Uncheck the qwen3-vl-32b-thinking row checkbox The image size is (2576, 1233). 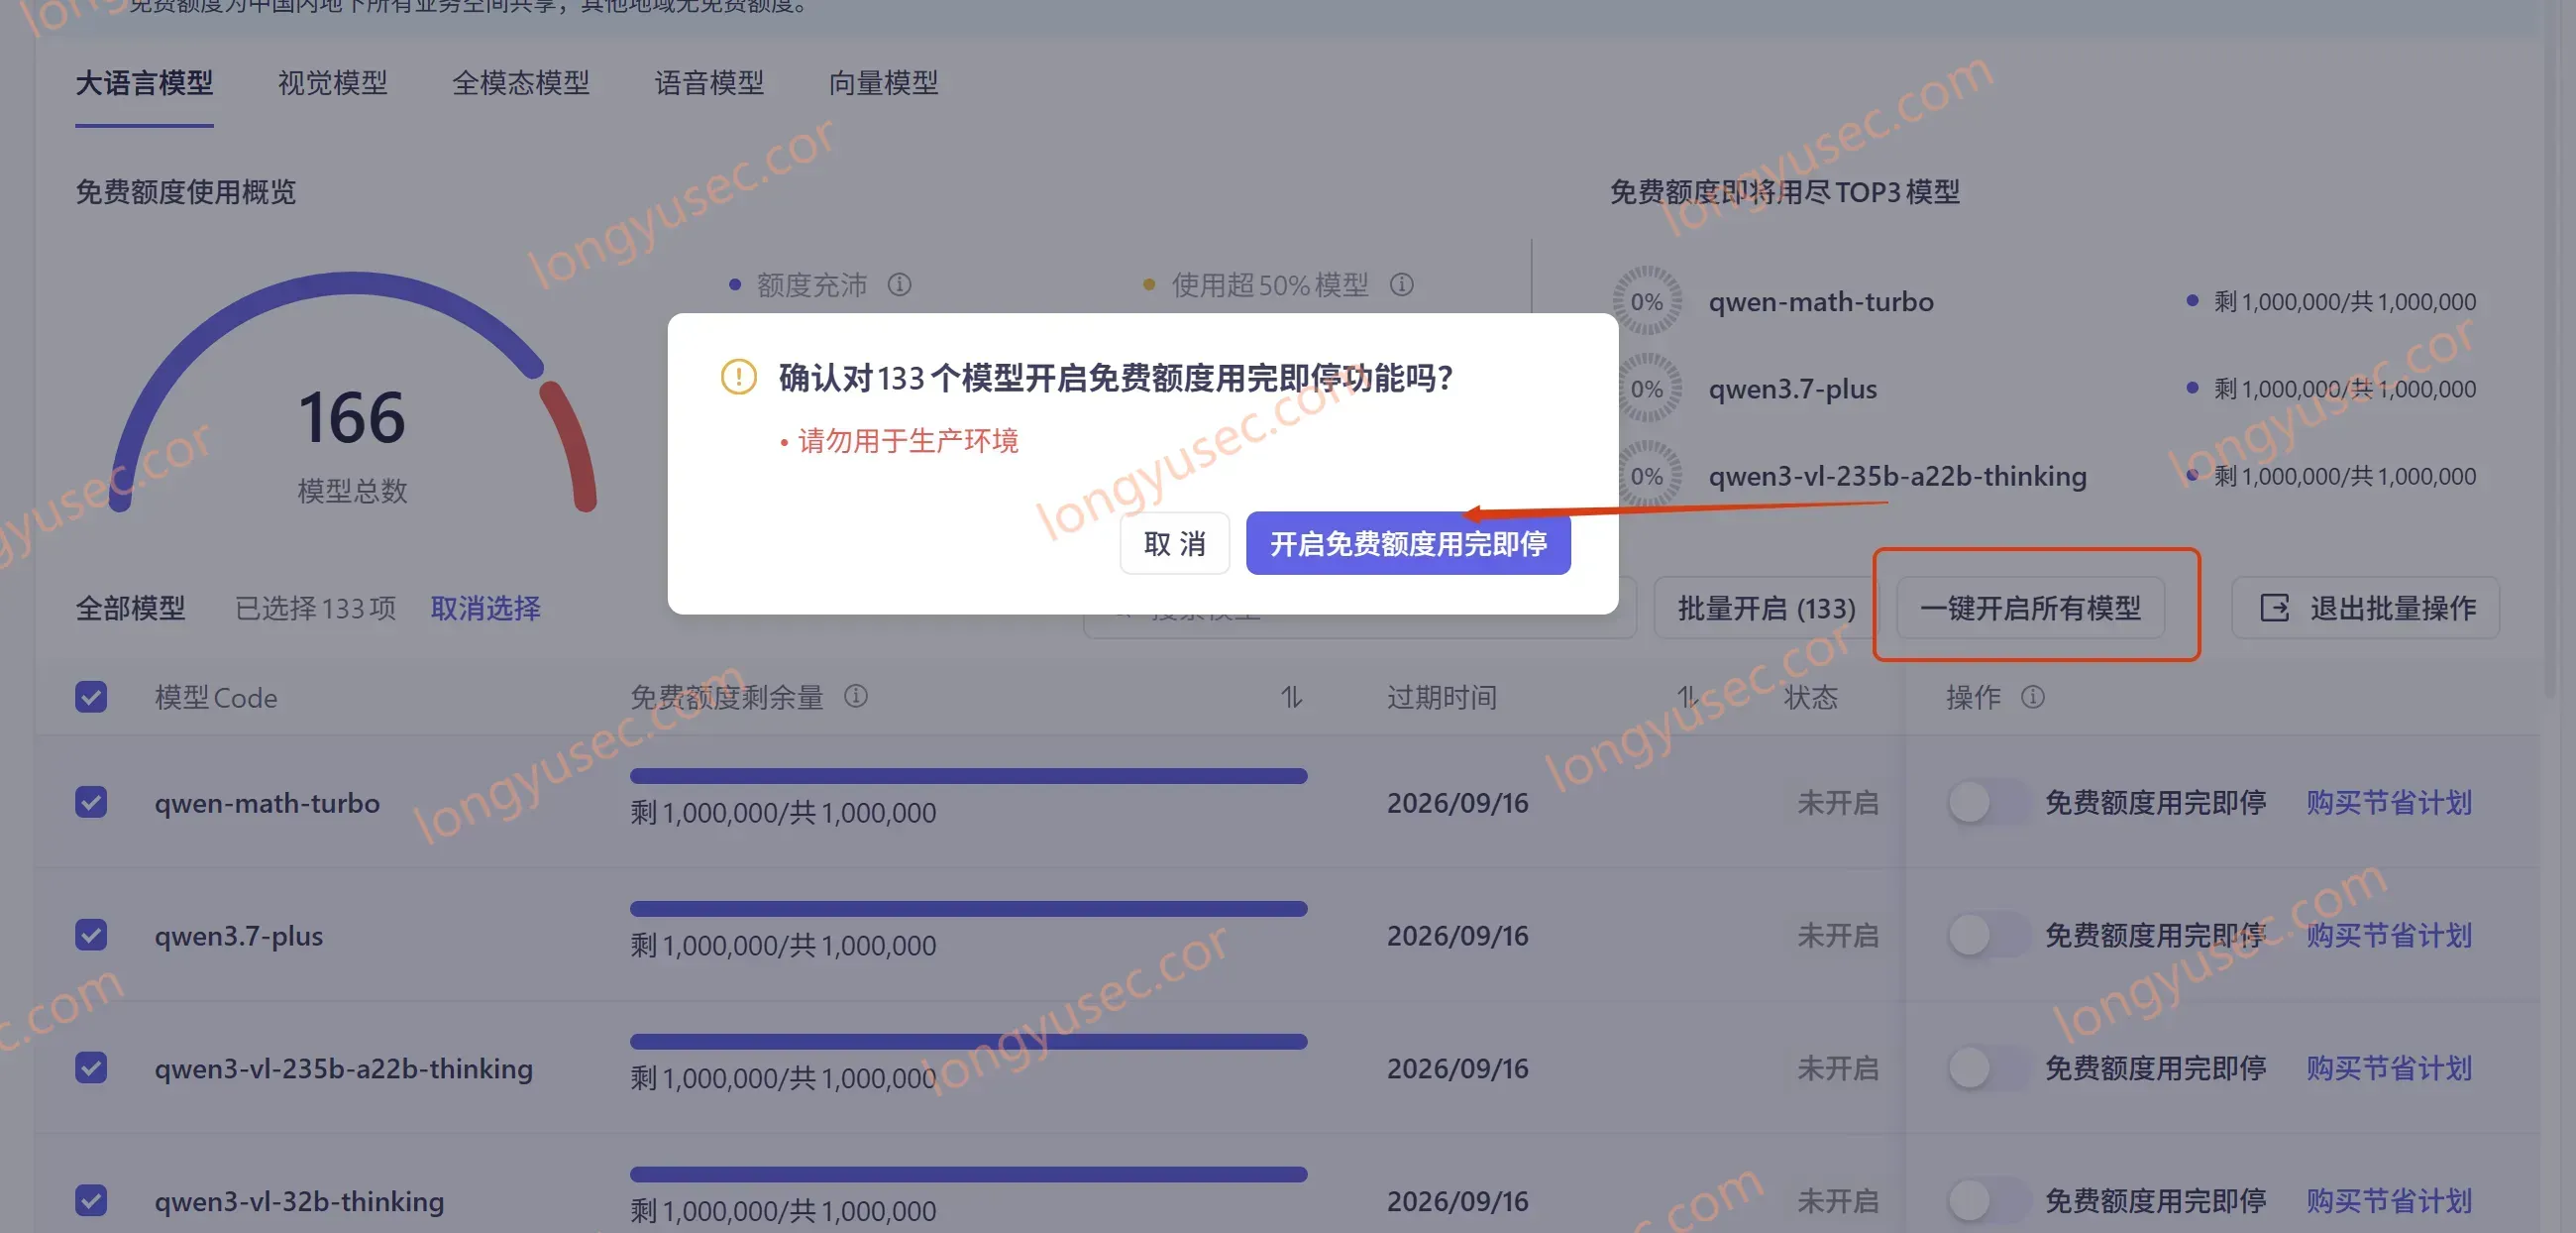pos(91,1200)
